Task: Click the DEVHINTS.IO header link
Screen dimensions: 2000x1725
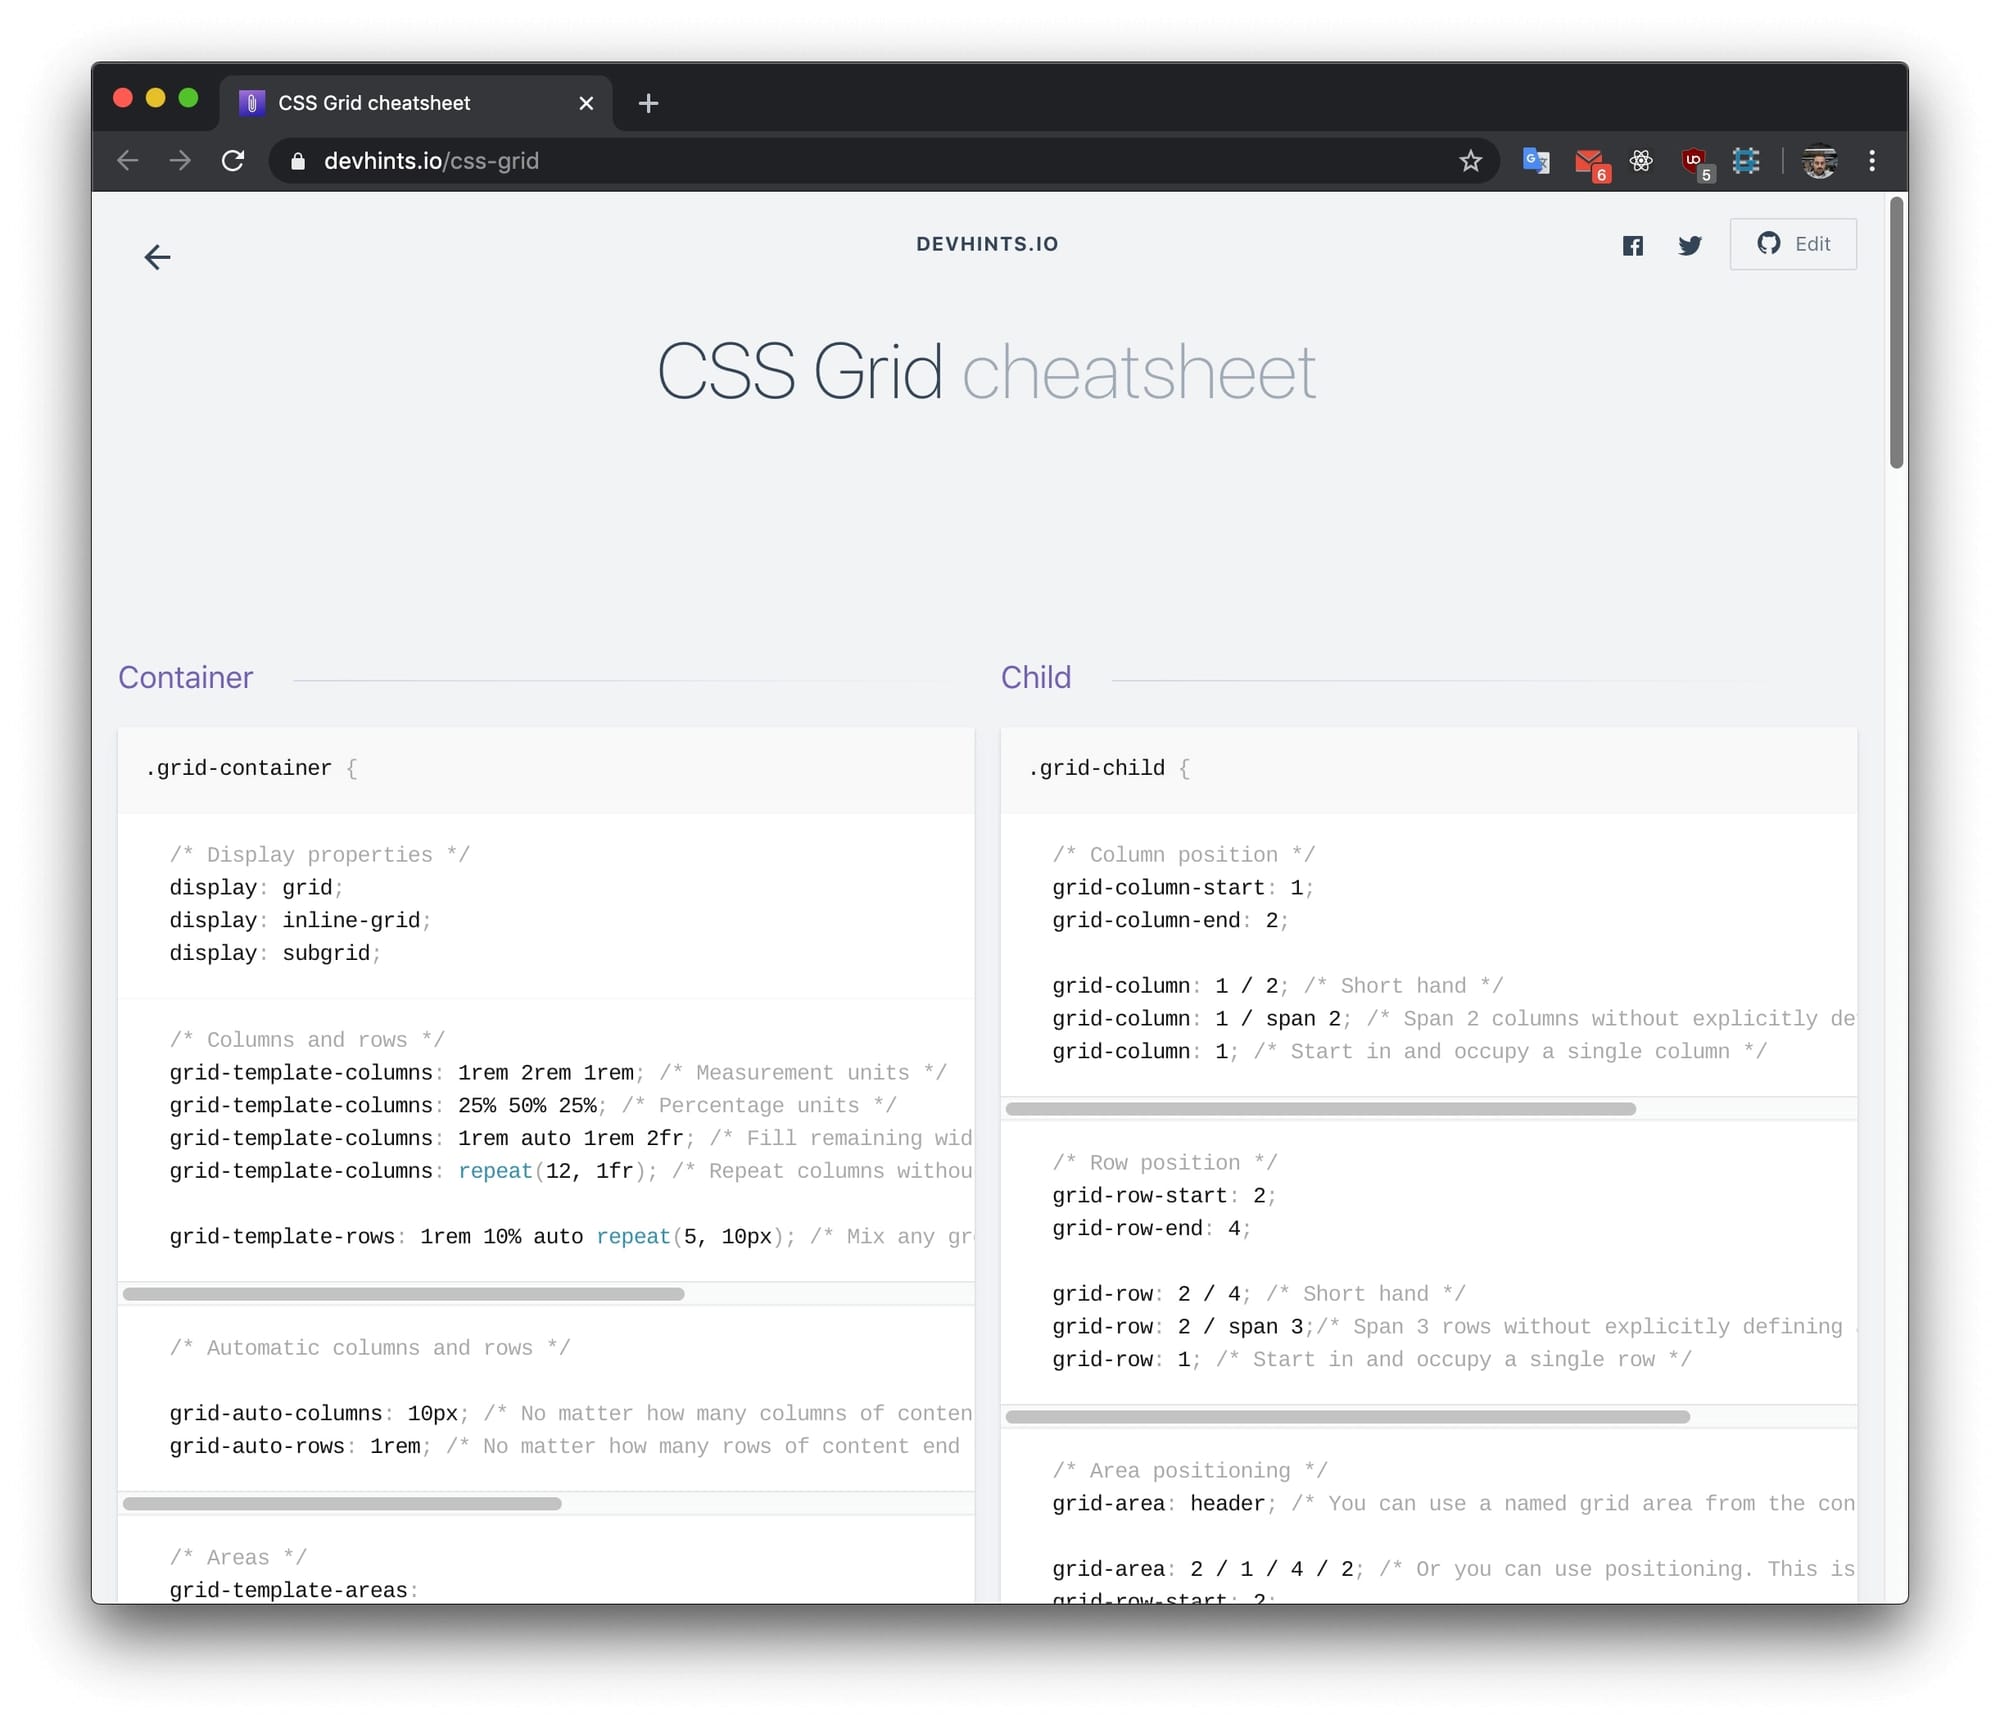Action: pyautogui.click(x=987, y=243)
